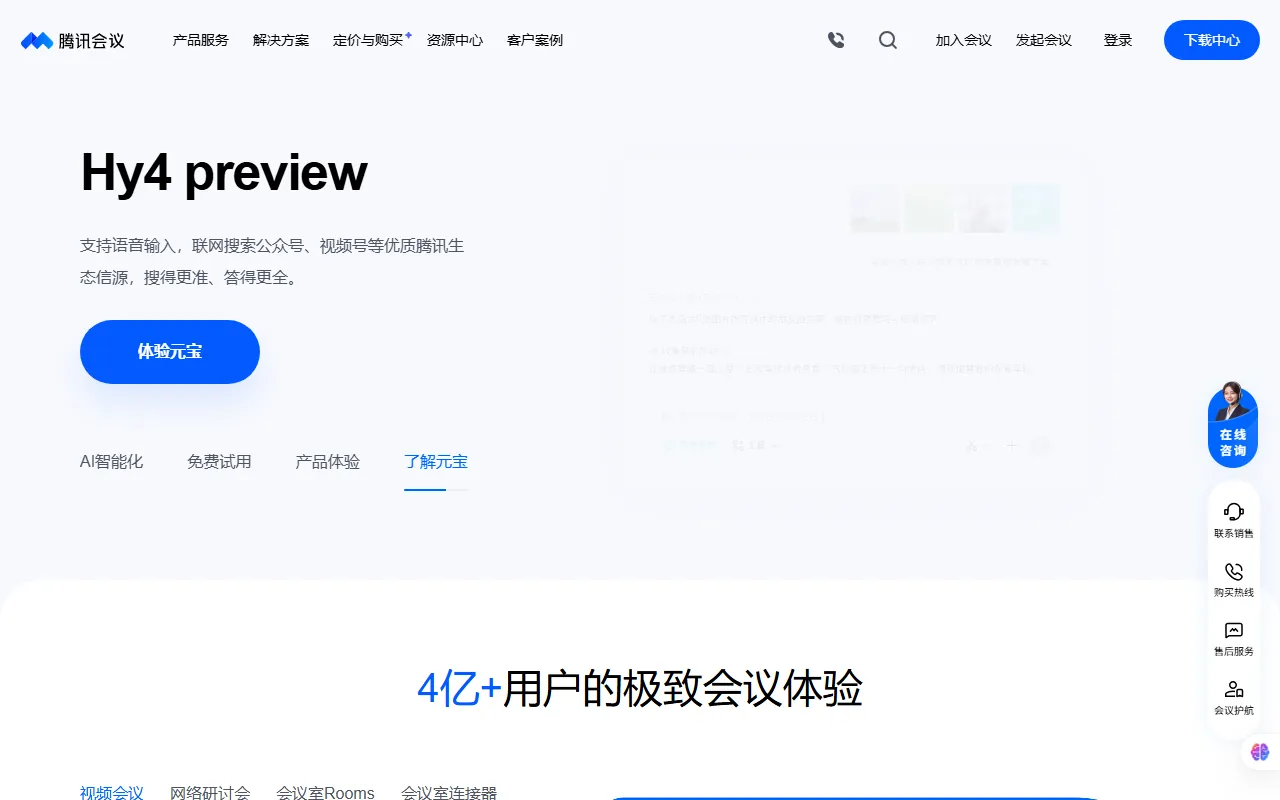Select the 网络研讨会 product tab
The image size is (1280, 800).
click(210, 792)
